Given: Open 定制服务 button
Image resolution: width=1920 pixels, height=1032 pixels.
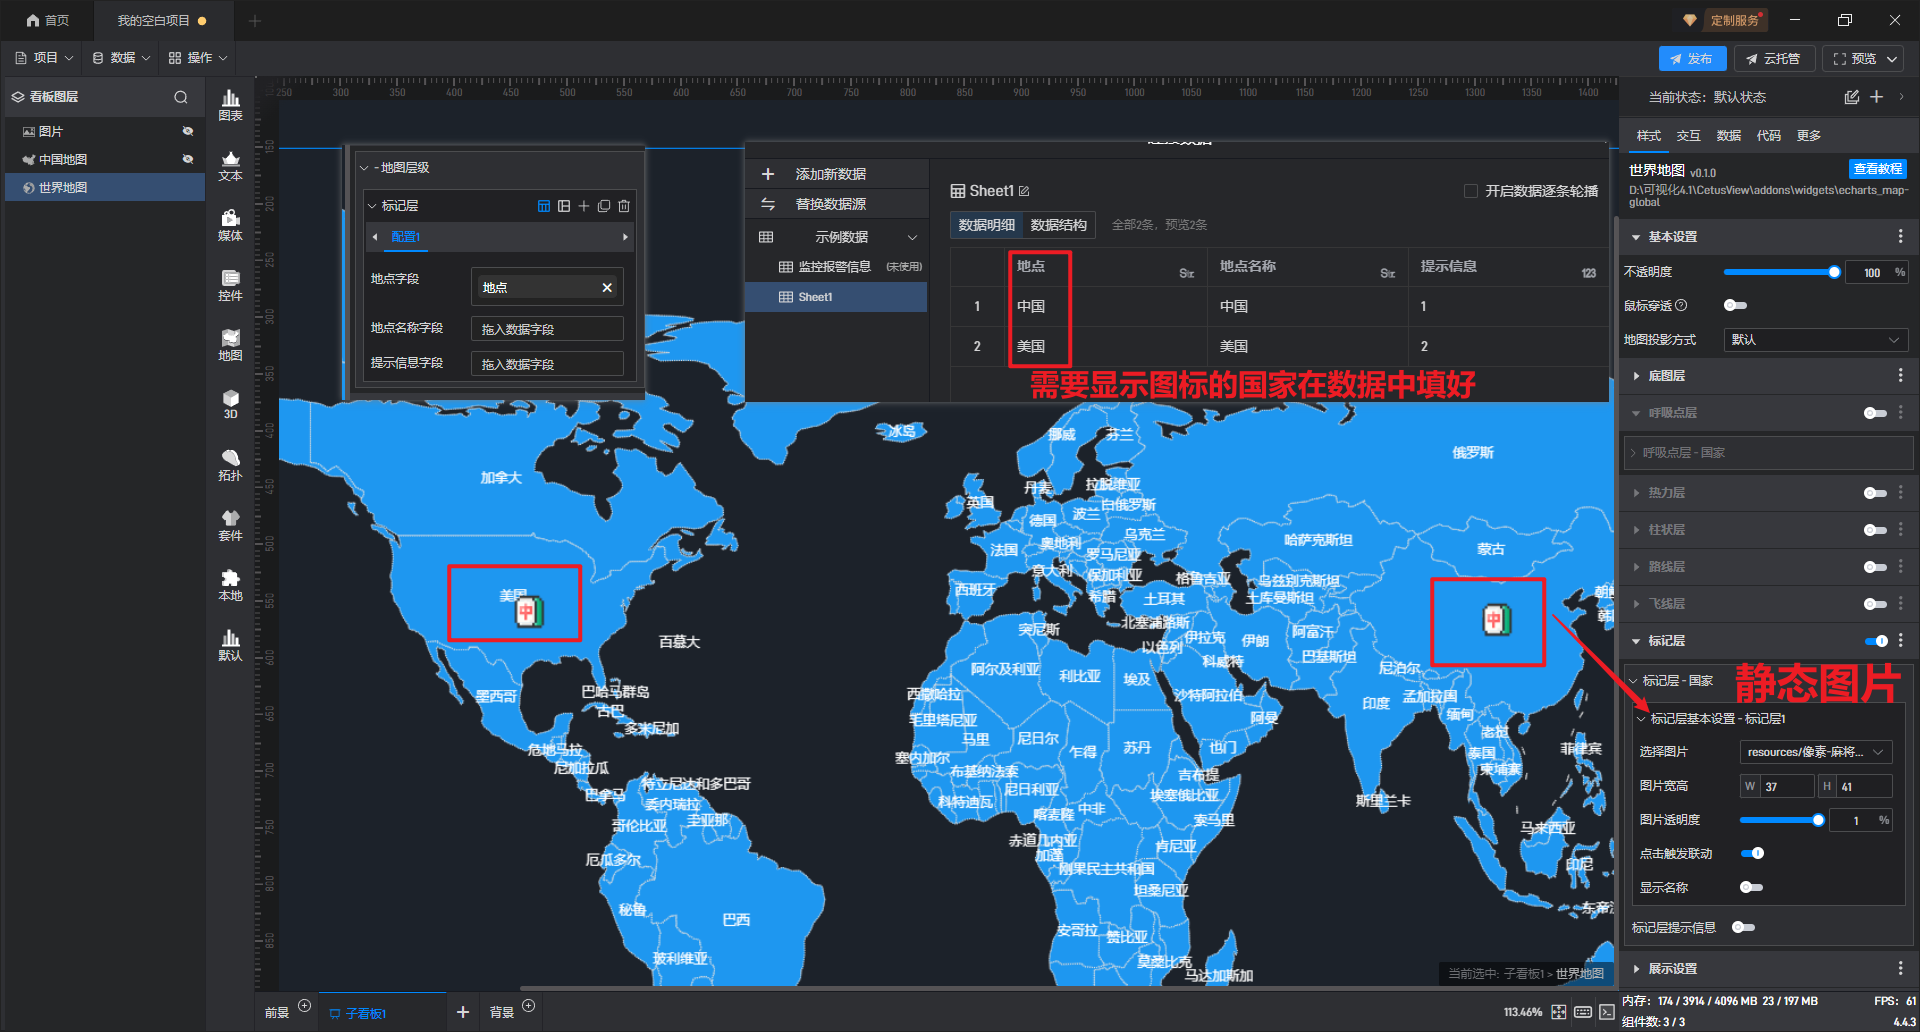Looking at the screenshot, I should pos(1734,20).
